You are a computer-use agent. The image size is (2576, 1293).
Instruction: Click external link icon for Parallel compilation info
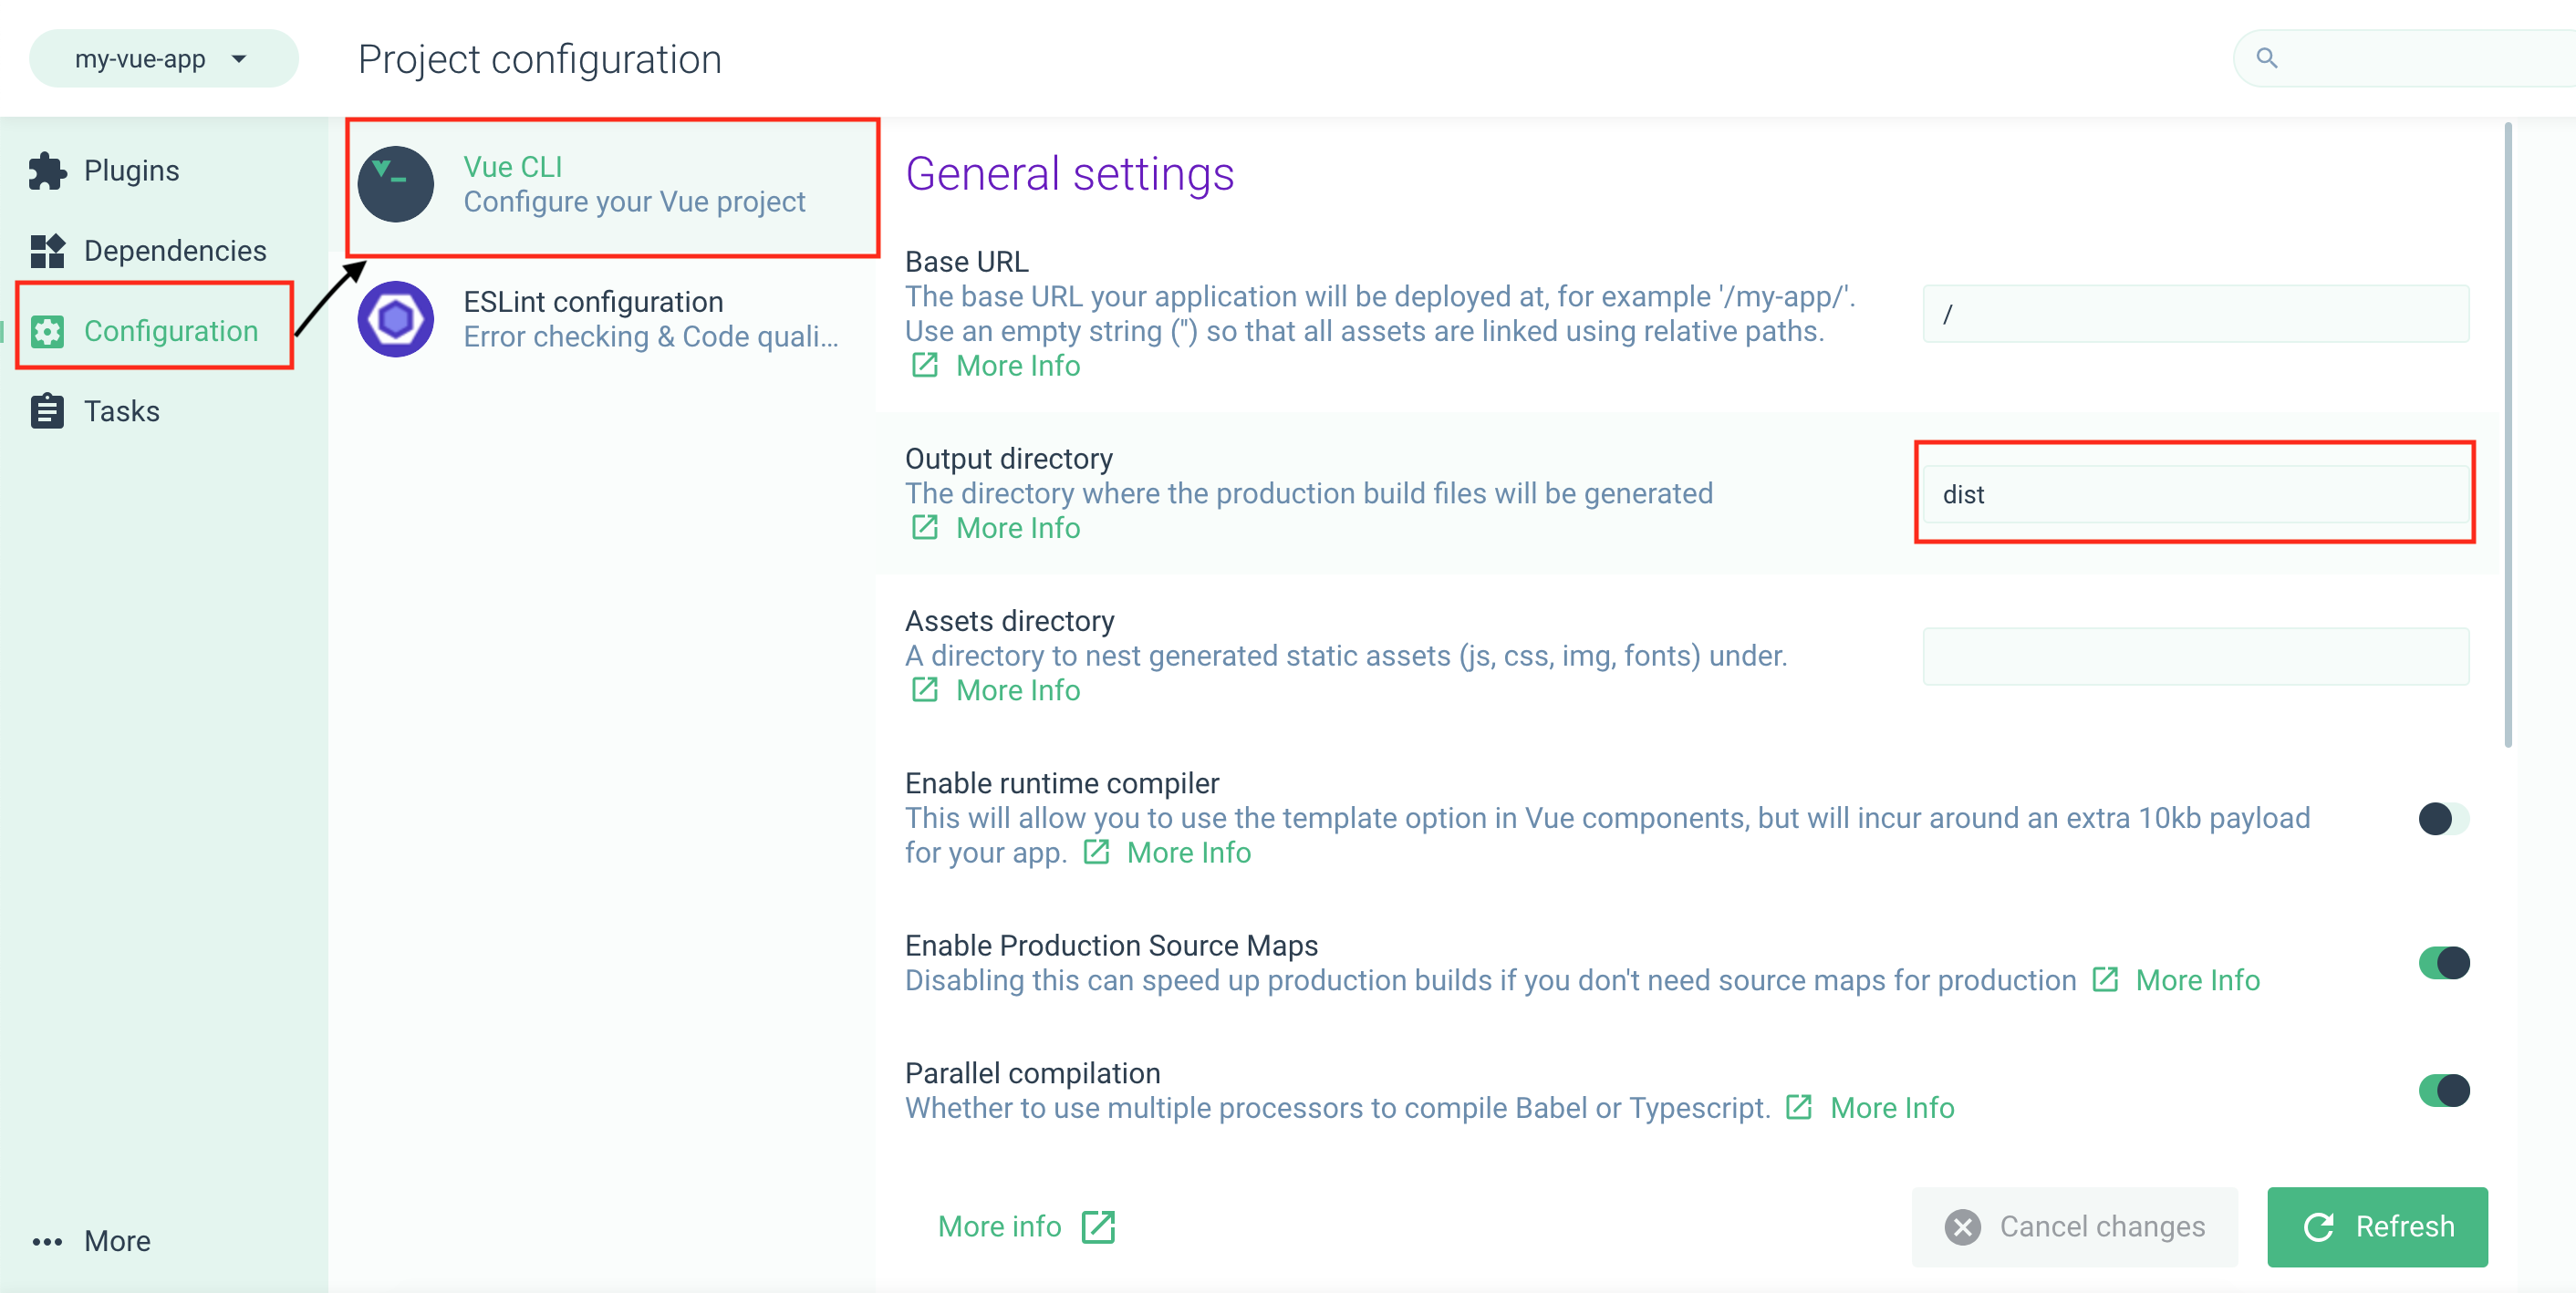(x=1799, y=1107)
